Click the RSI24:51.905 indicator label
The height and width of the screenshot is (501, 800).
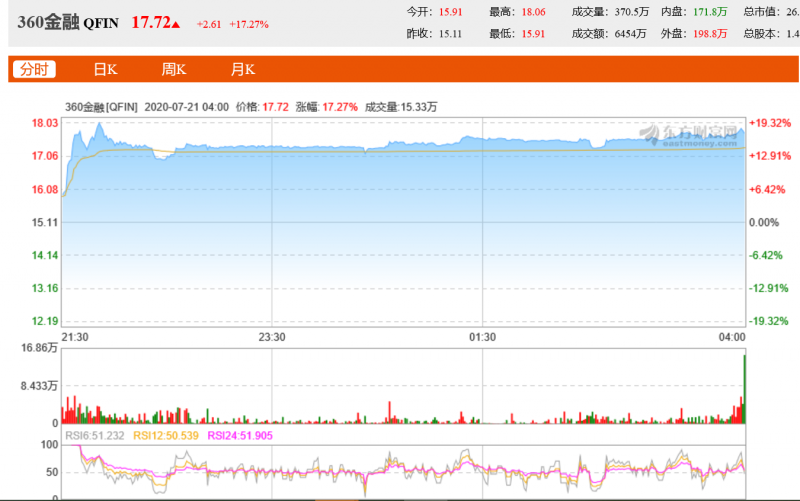[x=240, y=436]
